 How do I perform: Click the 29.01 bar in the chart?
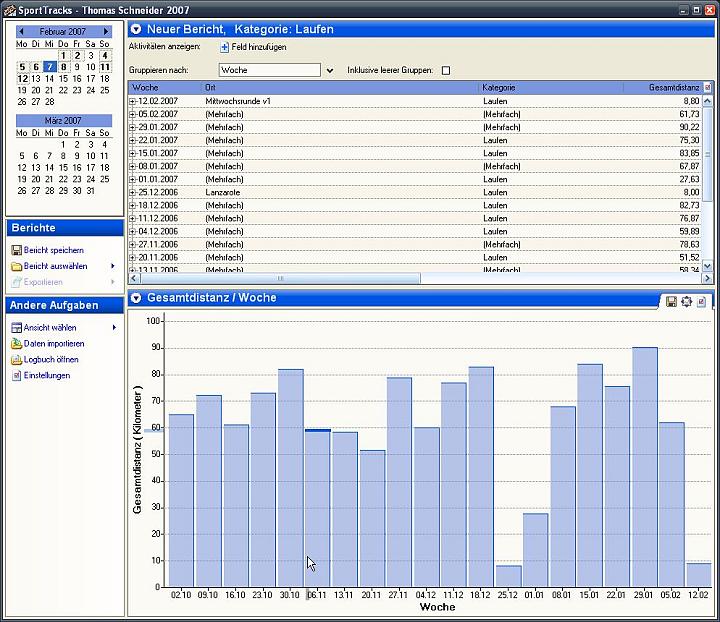point(645,467)
